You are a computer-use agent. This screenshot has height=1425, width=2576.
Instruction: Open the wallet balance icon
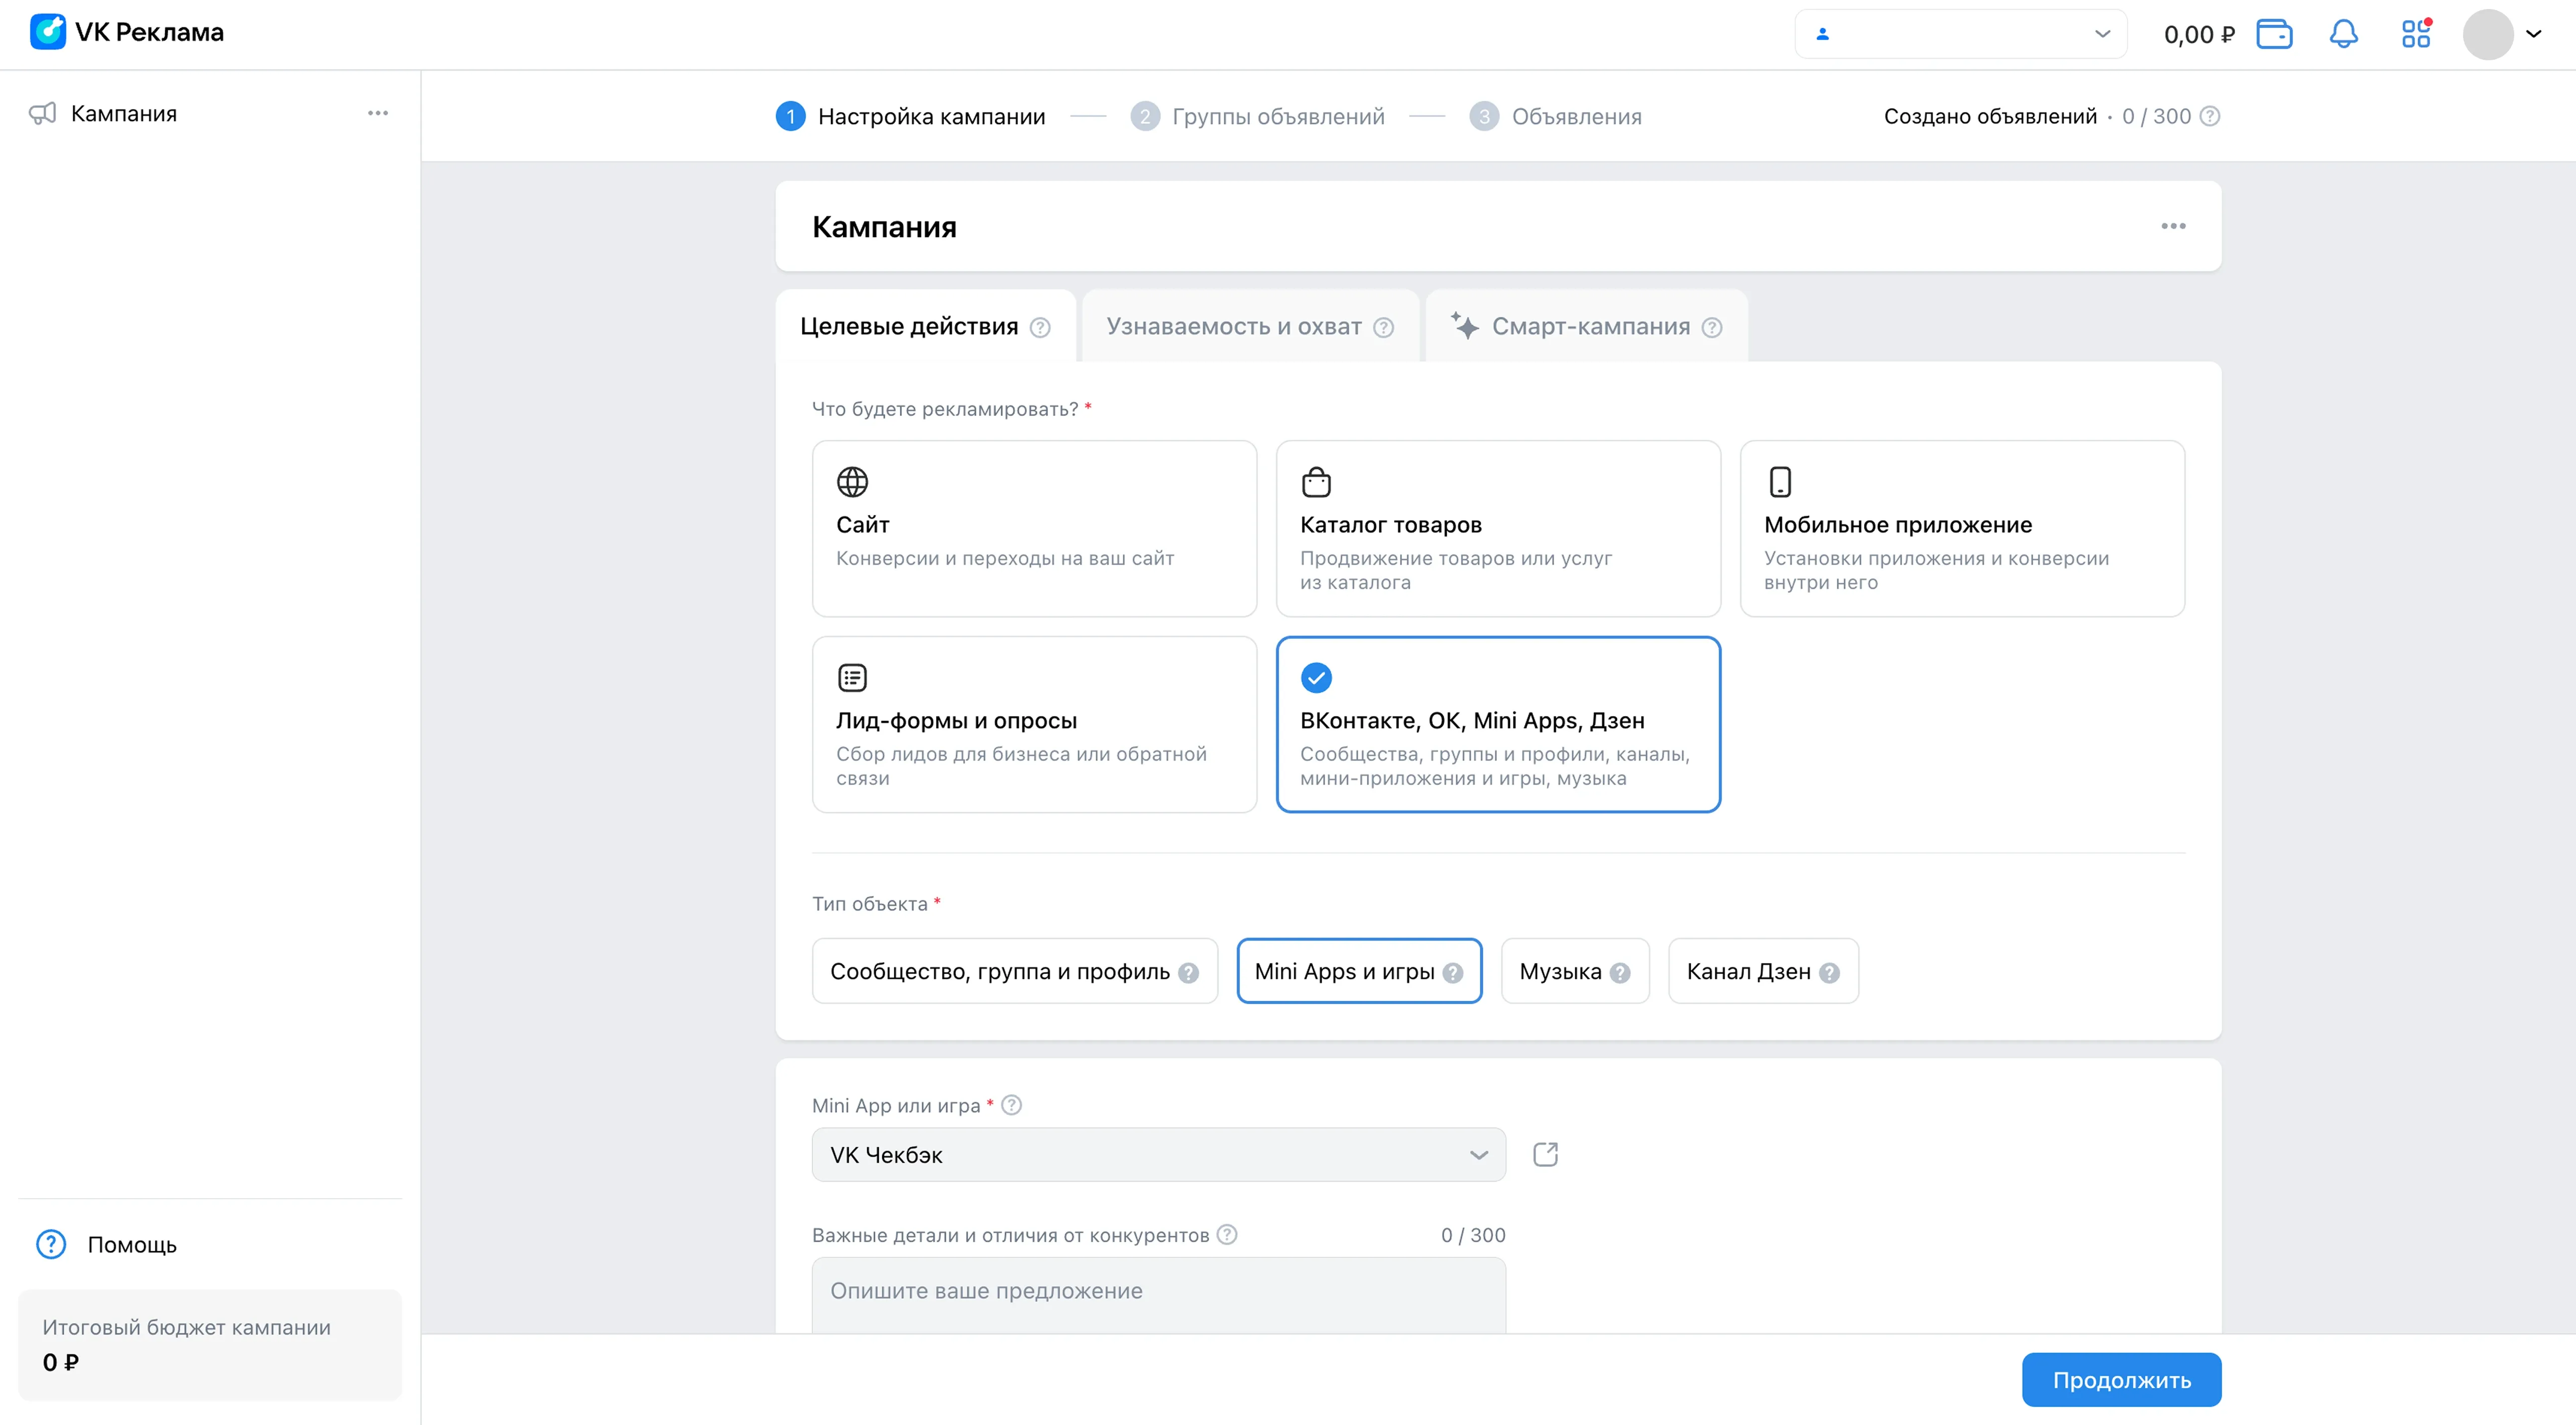pyautogui.click(x=2274, y=34)
